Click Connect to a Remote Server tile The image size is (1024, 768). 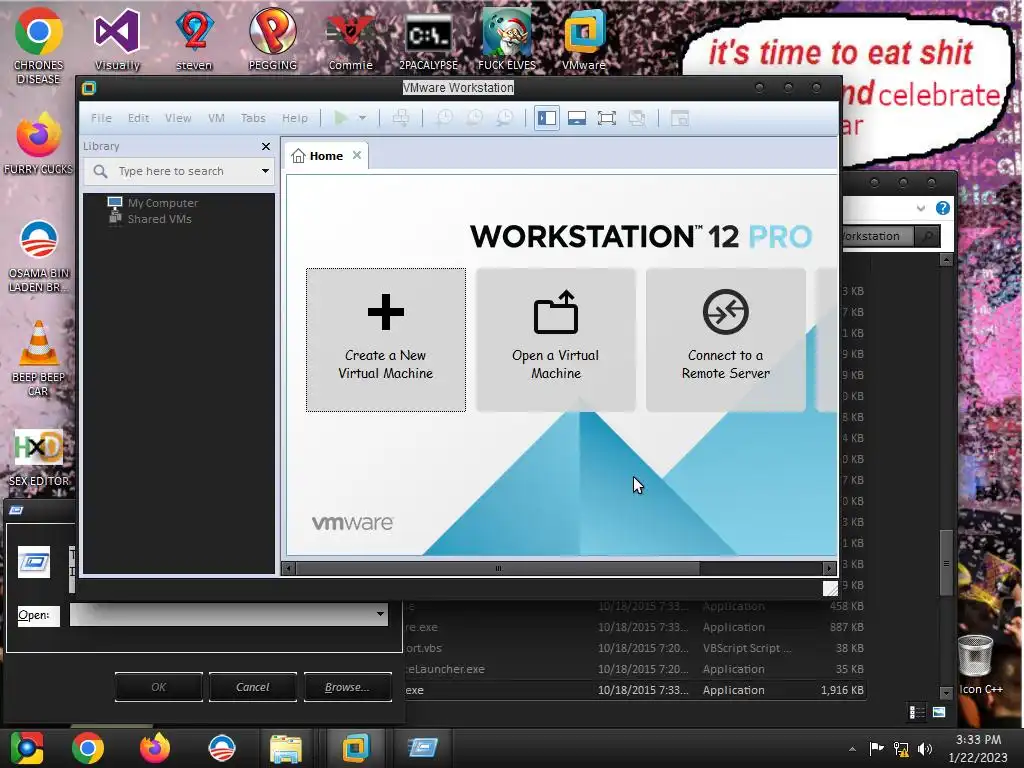(726, 340)
